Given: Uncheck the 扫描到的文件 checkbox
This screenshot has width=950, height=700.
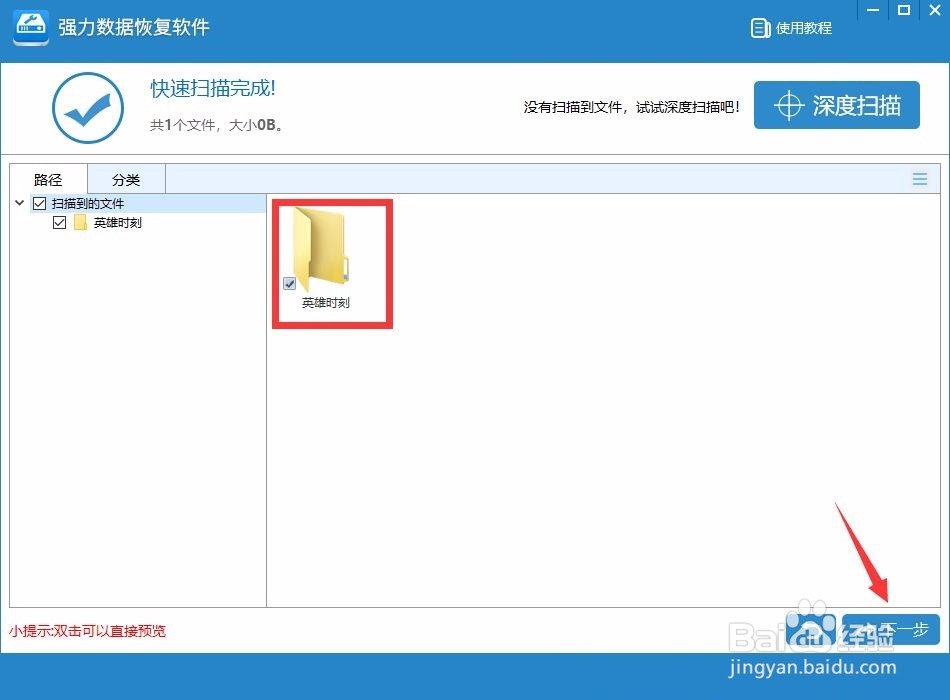Looking at the screenshot, I should coord(38,203).
